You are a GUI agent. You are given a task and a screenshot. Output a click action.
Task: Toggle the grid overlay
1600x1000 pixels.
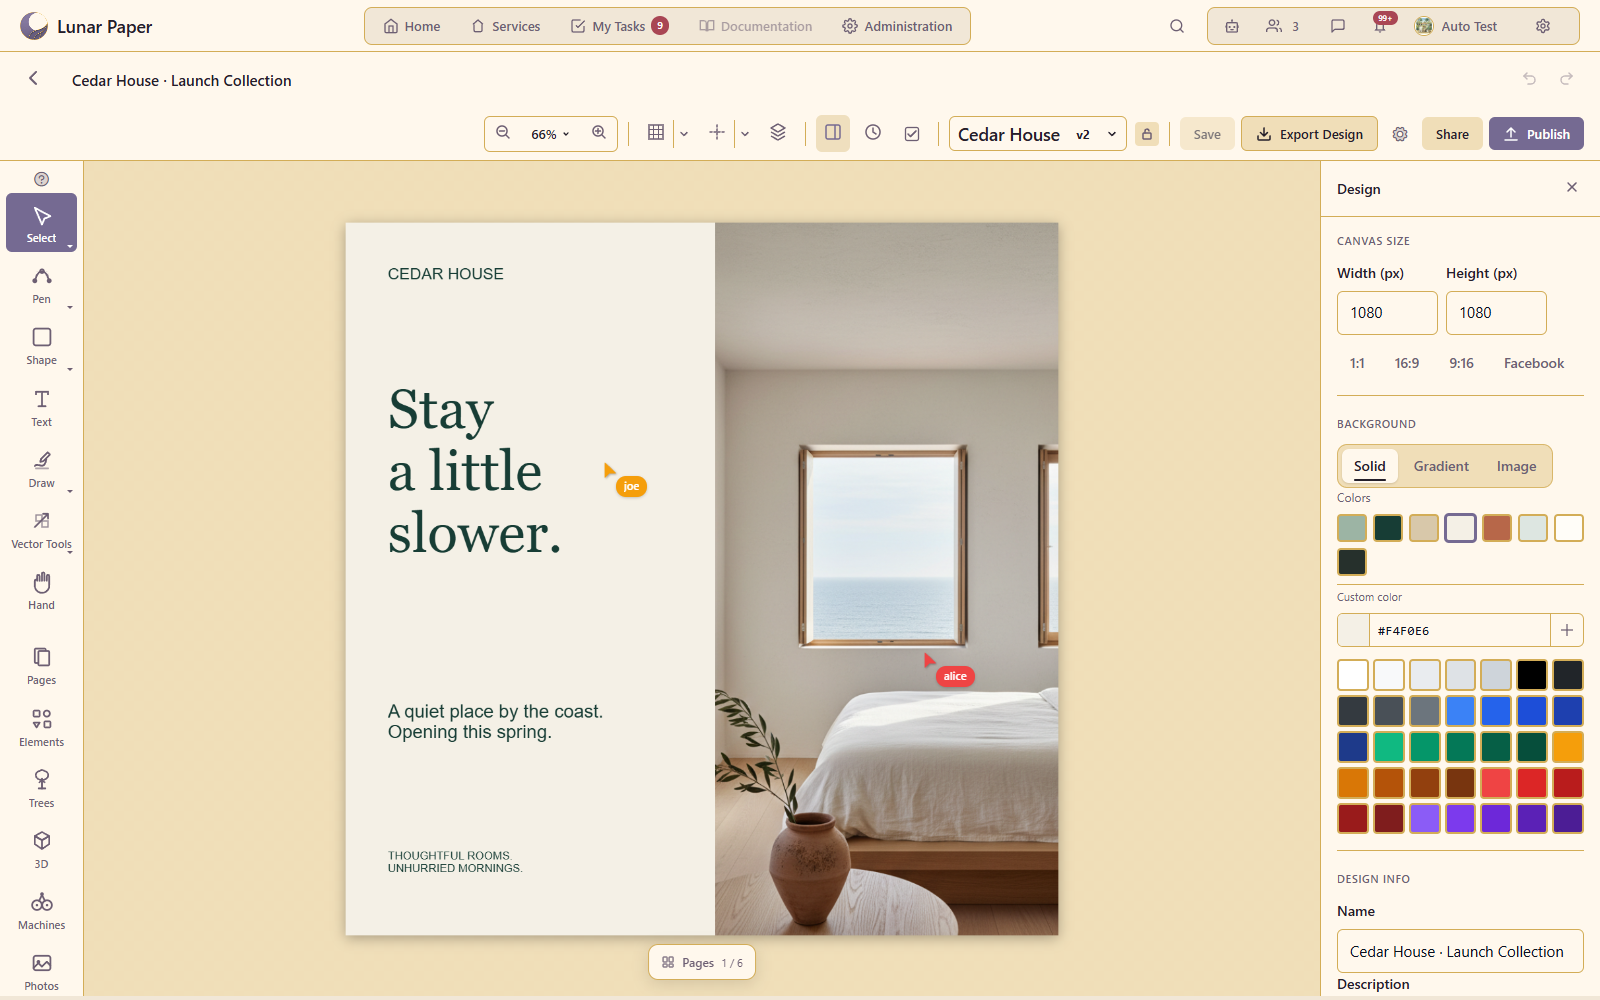coord(656,133)
